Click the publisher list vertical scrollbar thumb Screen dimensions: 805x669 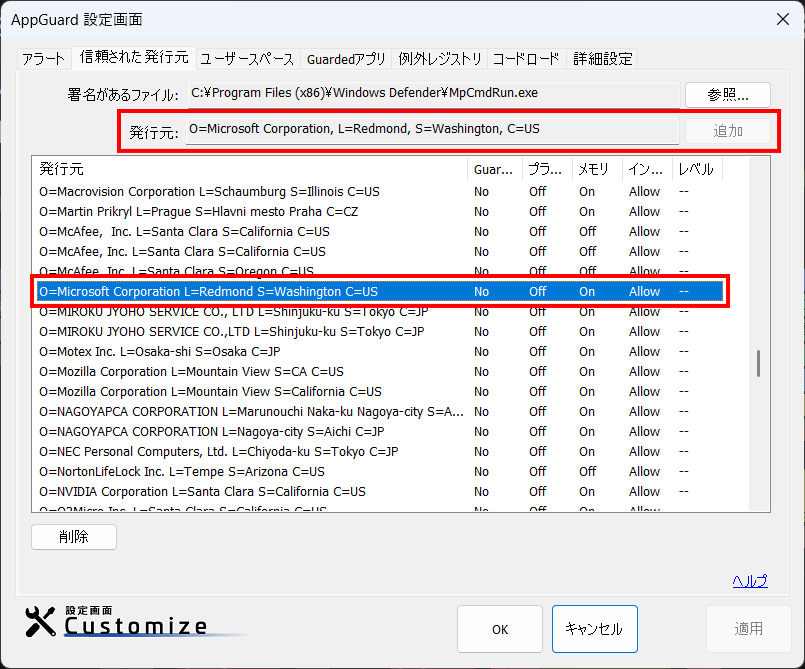pyautogui.click(x=758, y=364)
